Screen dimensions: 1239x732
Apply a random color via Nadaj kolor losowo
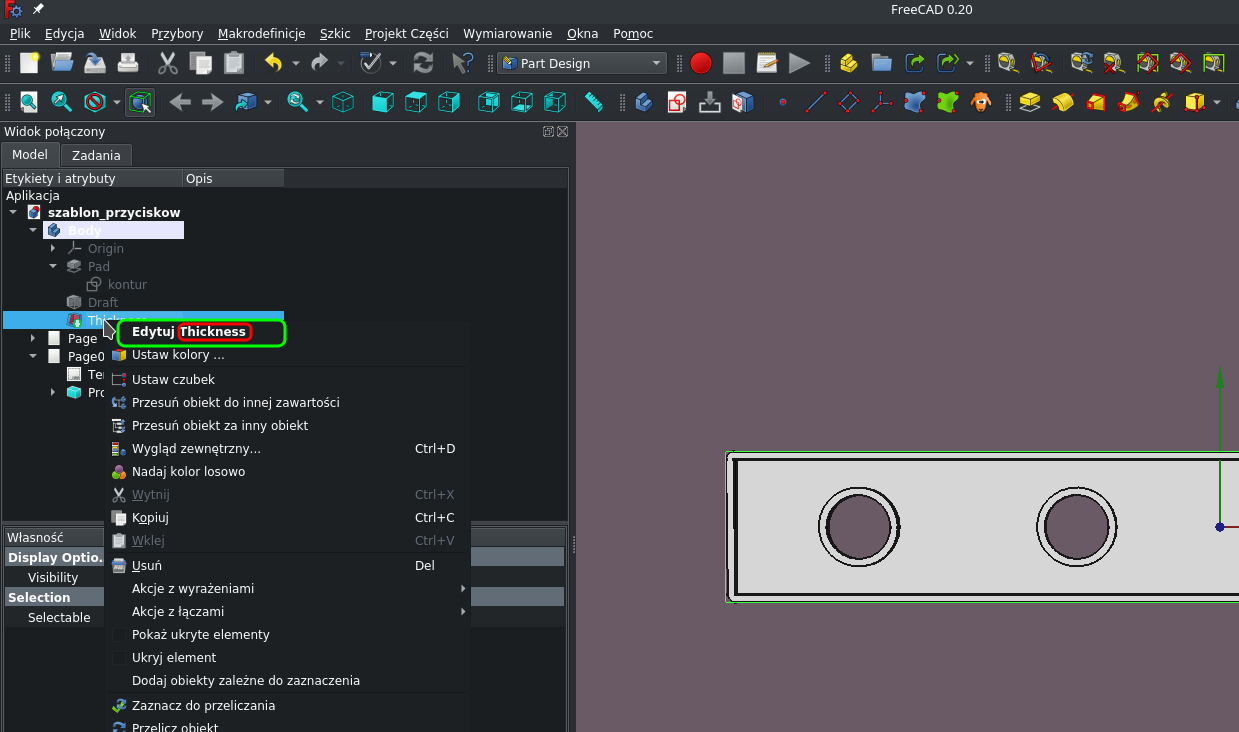pyautogui.click(x=188, y=471)
